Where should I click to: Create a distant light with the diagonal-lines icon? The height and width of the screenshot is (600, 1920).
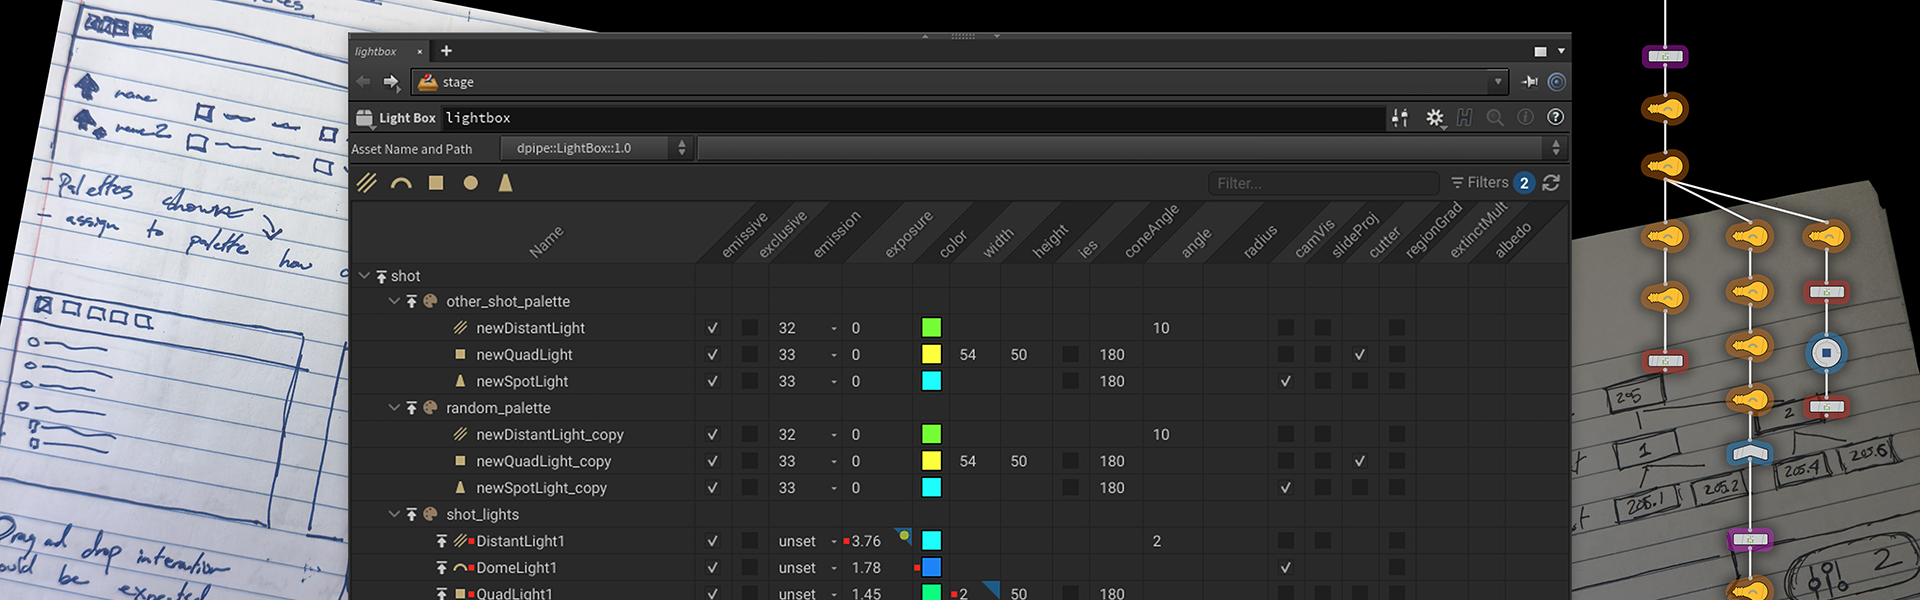click(367, 183)
